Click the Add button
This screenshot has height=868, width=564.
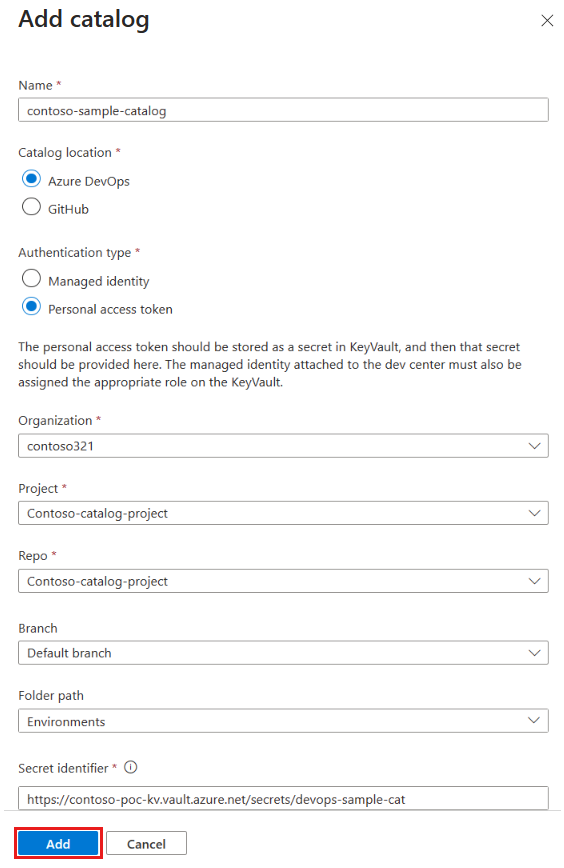(58, 844)
